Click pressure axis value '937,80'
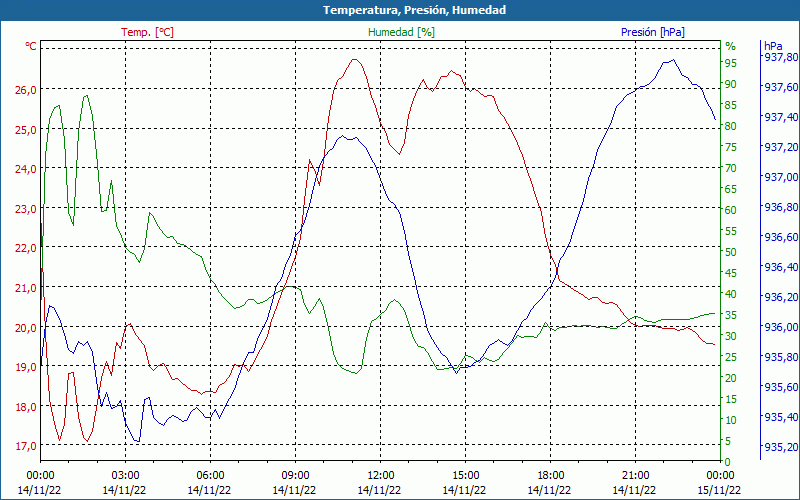Screen dimensions: 800x500 [781, 57]
